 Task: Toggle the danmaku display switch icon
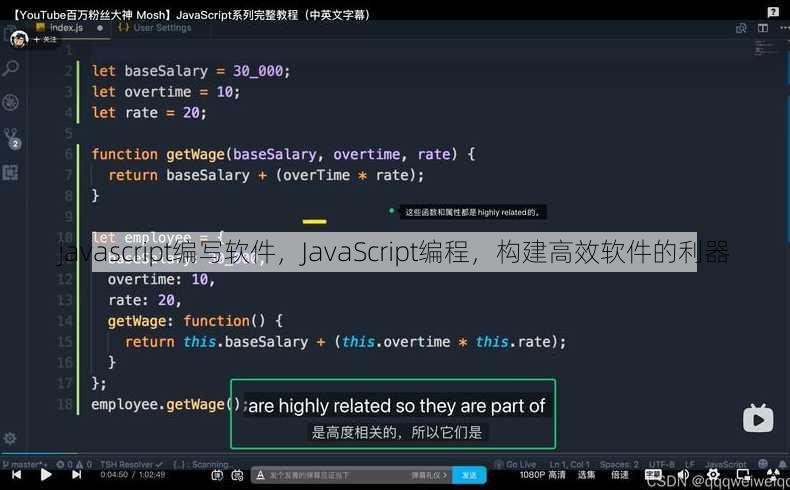[217, 475]
